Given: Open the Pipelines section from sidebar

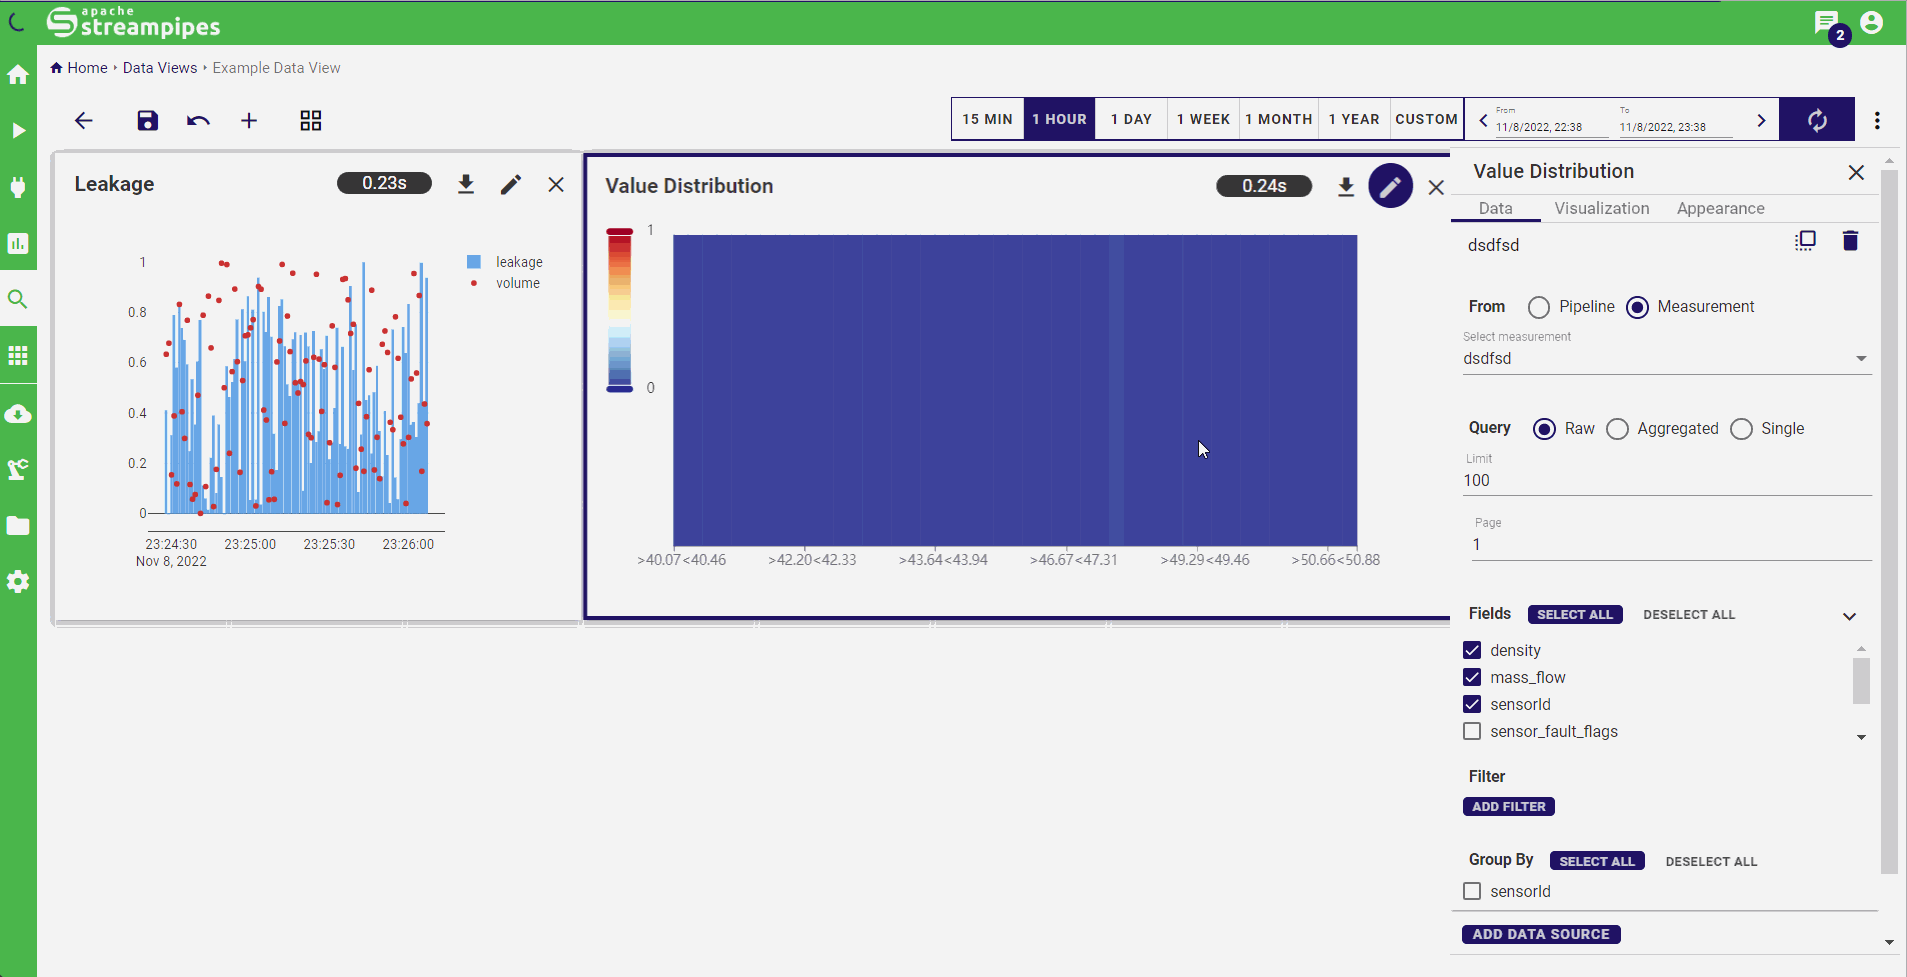Looking at the screenshot, I should pos(18,131).
